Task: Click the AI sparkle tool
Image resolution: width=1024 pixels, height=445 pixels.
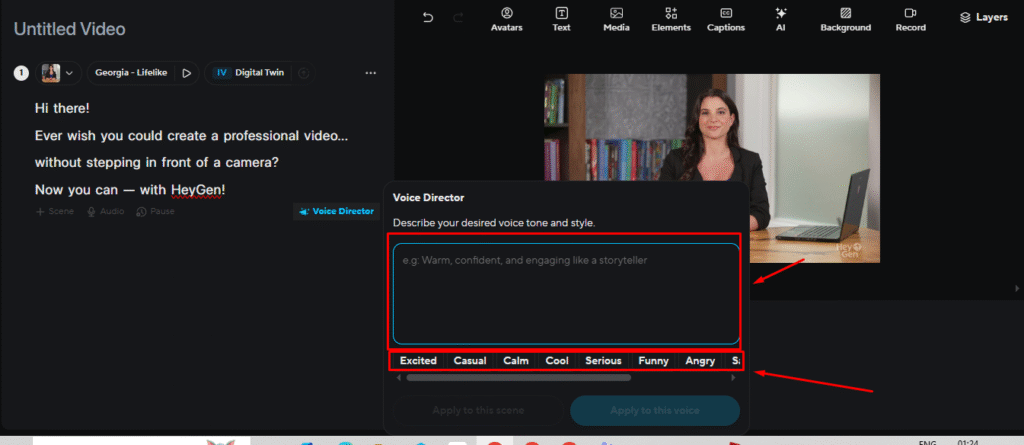Action: tap(780, 18)
